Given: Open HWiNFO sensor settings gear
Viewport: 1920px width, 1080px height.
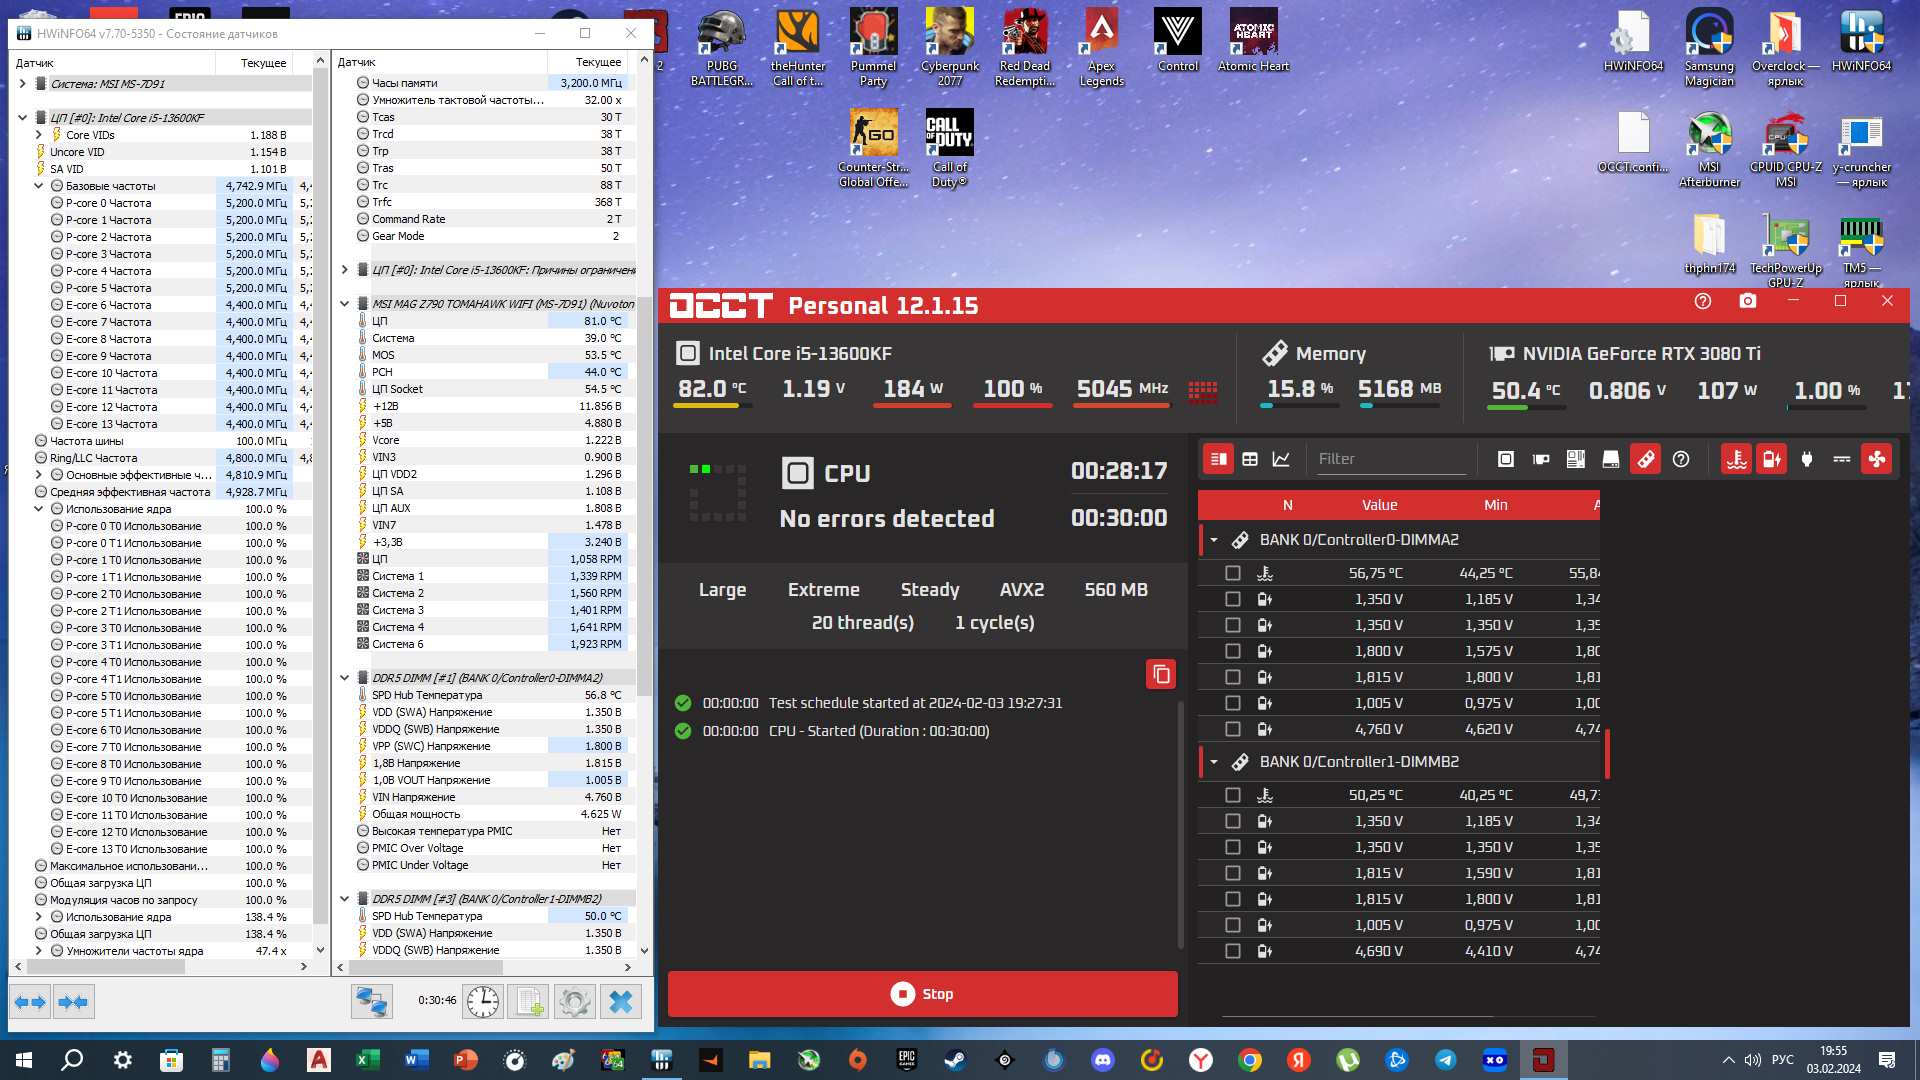Looking at the screenshot, I should [575, 1001].
